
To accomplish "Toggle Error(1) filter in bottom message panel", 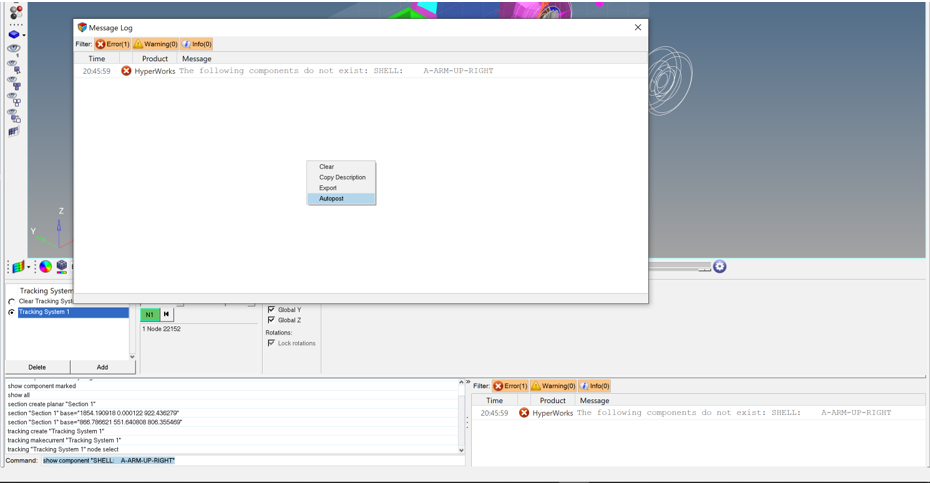I will point(510,386).
